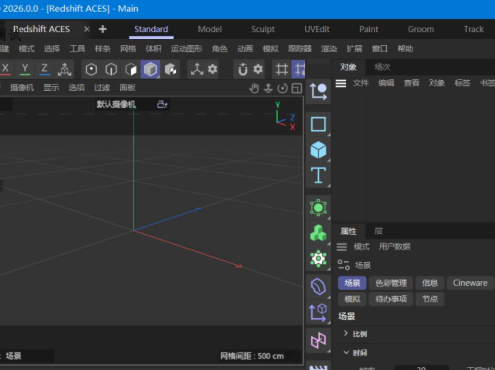
Task: Toggle the Snap magnet icon
Action: (x=243, y=69)
